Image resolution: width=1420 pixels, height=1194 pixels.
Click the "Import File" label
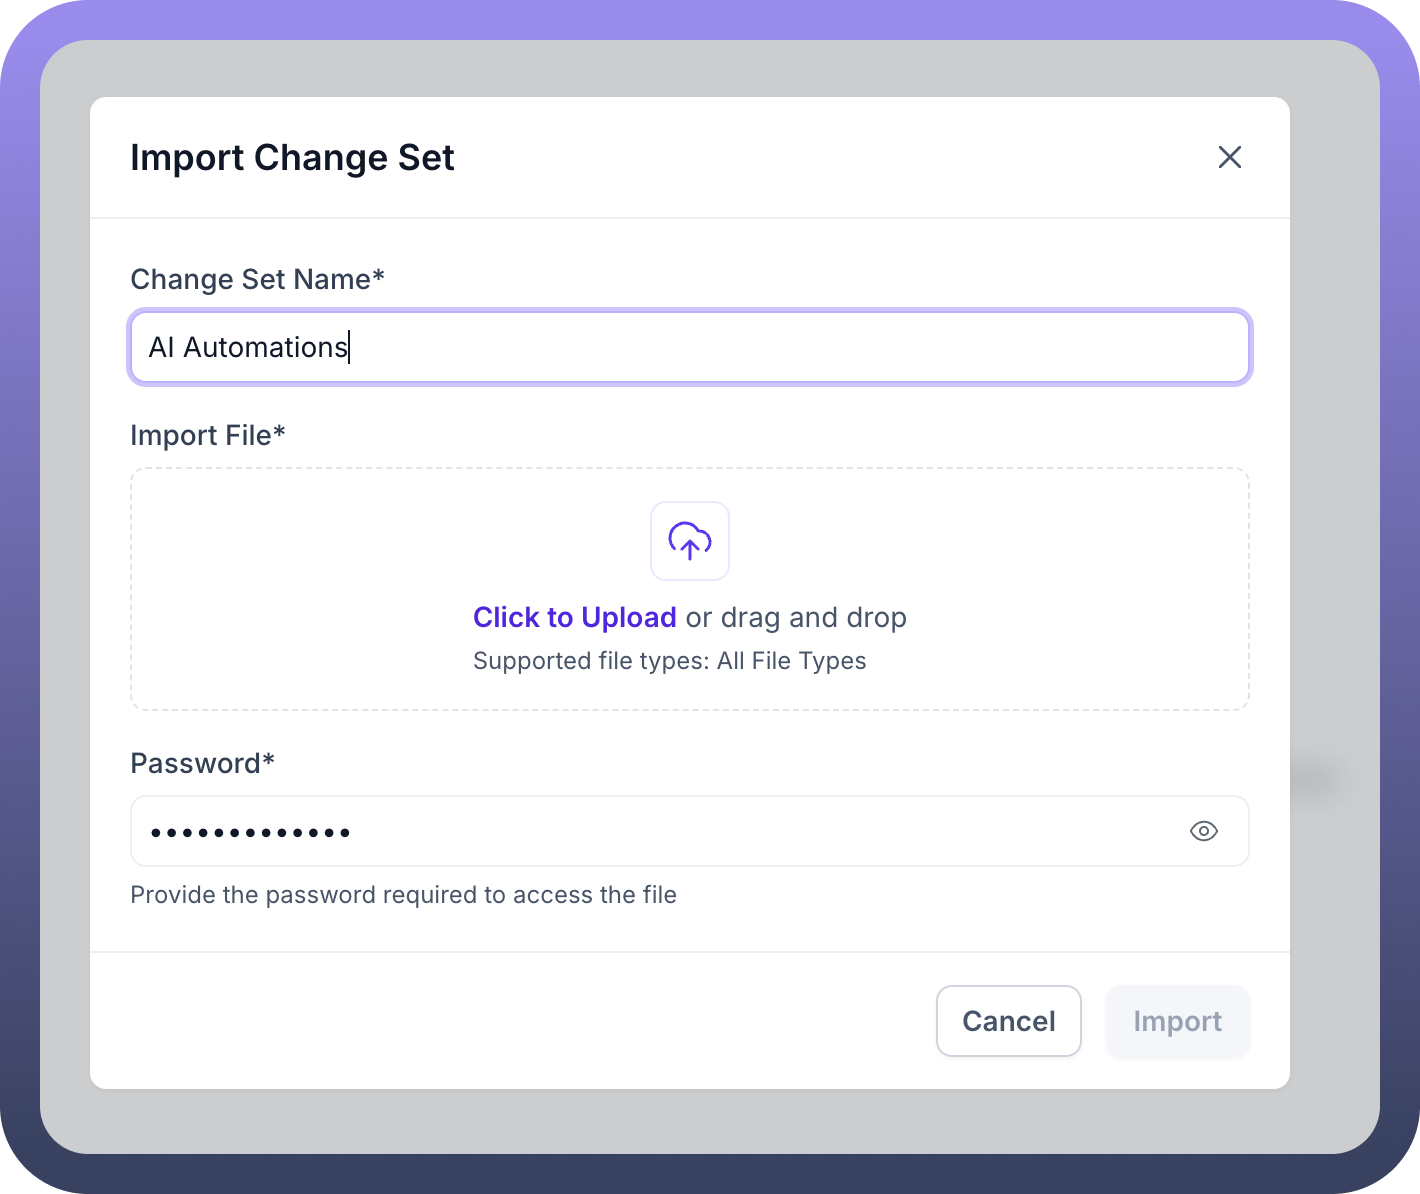207,435
